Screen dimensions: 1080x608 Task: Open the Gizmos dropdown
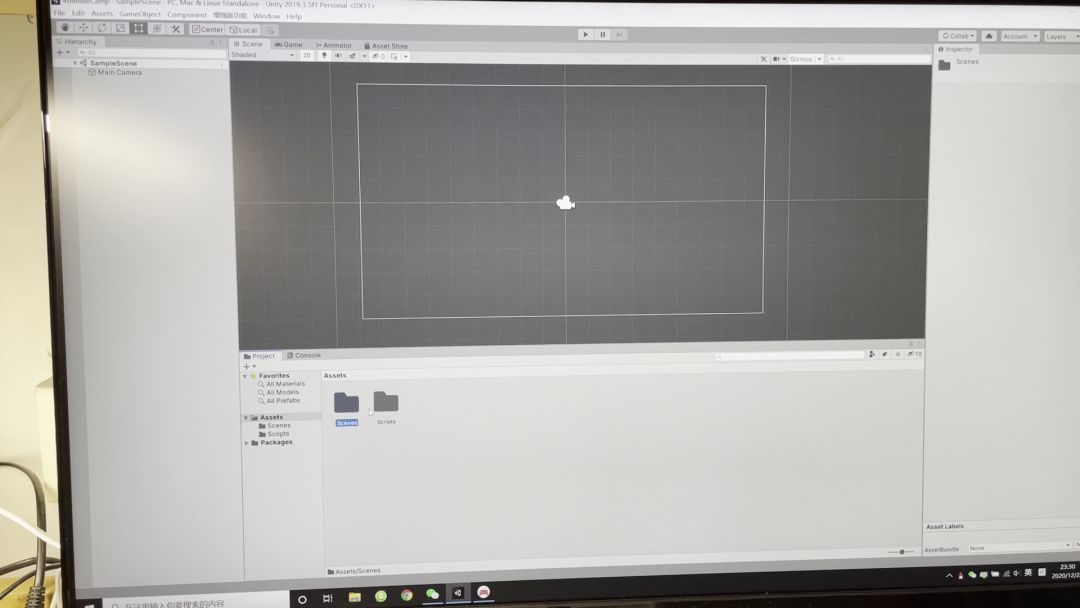click(x=805, y=59)
